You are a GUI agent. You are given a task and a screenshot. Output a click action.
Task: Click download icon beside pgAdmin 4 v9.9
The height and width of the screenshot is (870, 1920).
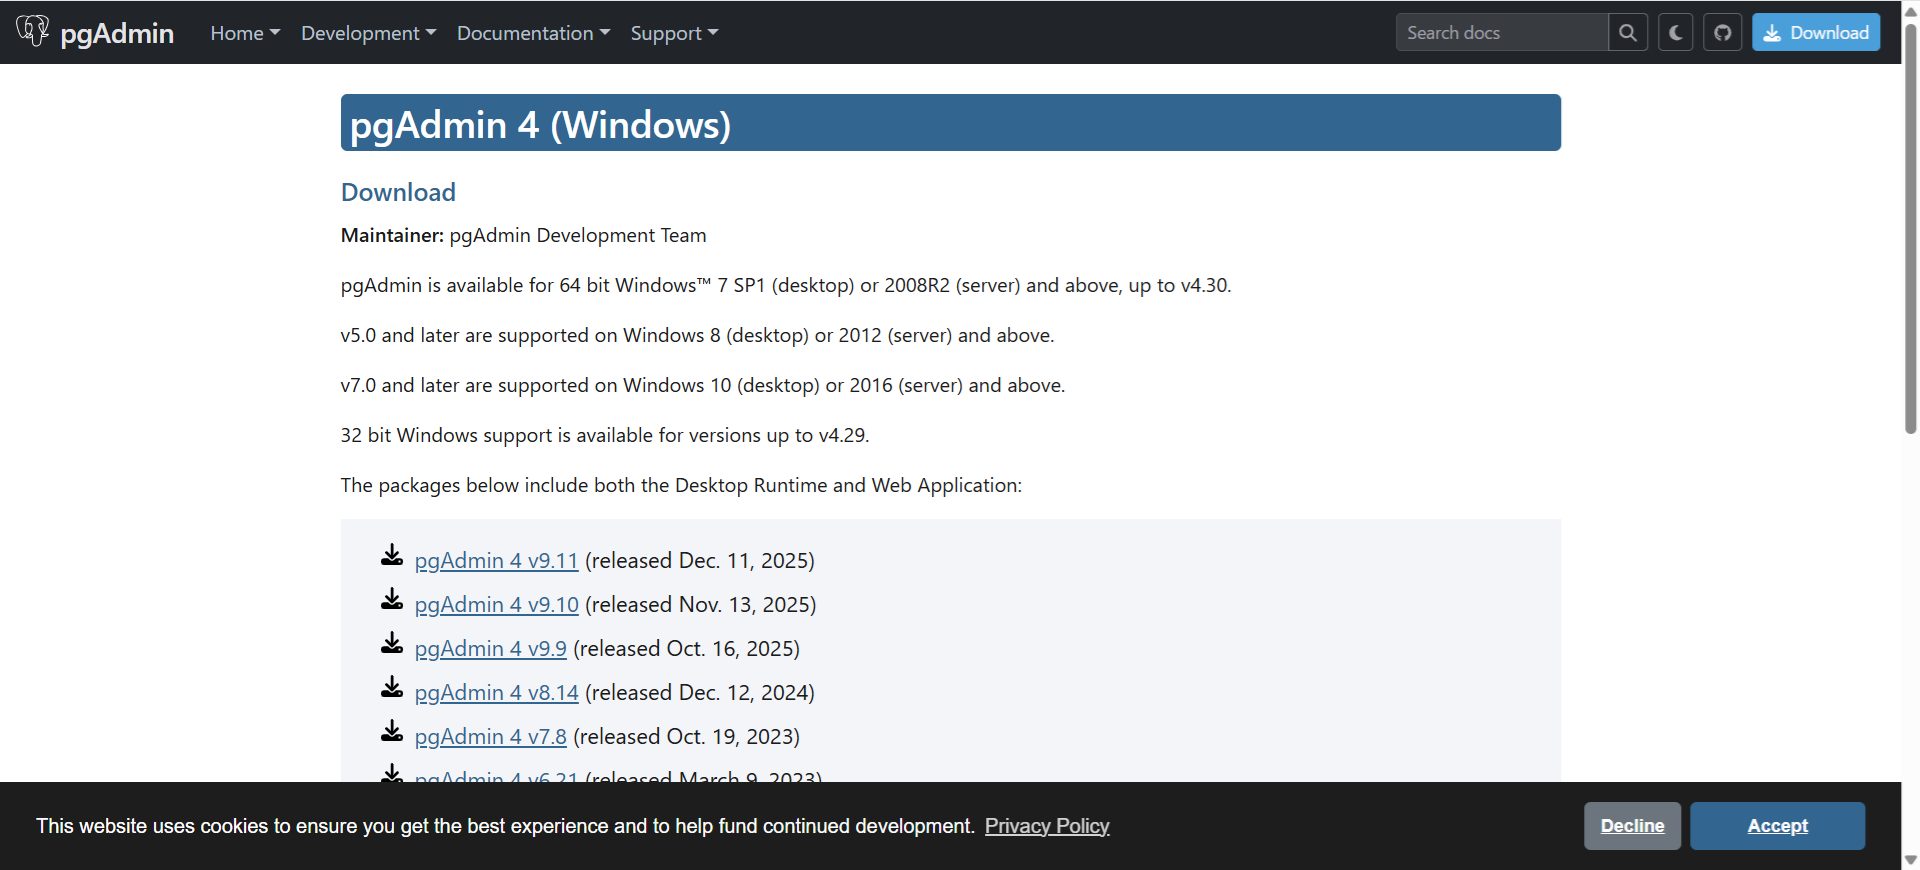[392, 644]
